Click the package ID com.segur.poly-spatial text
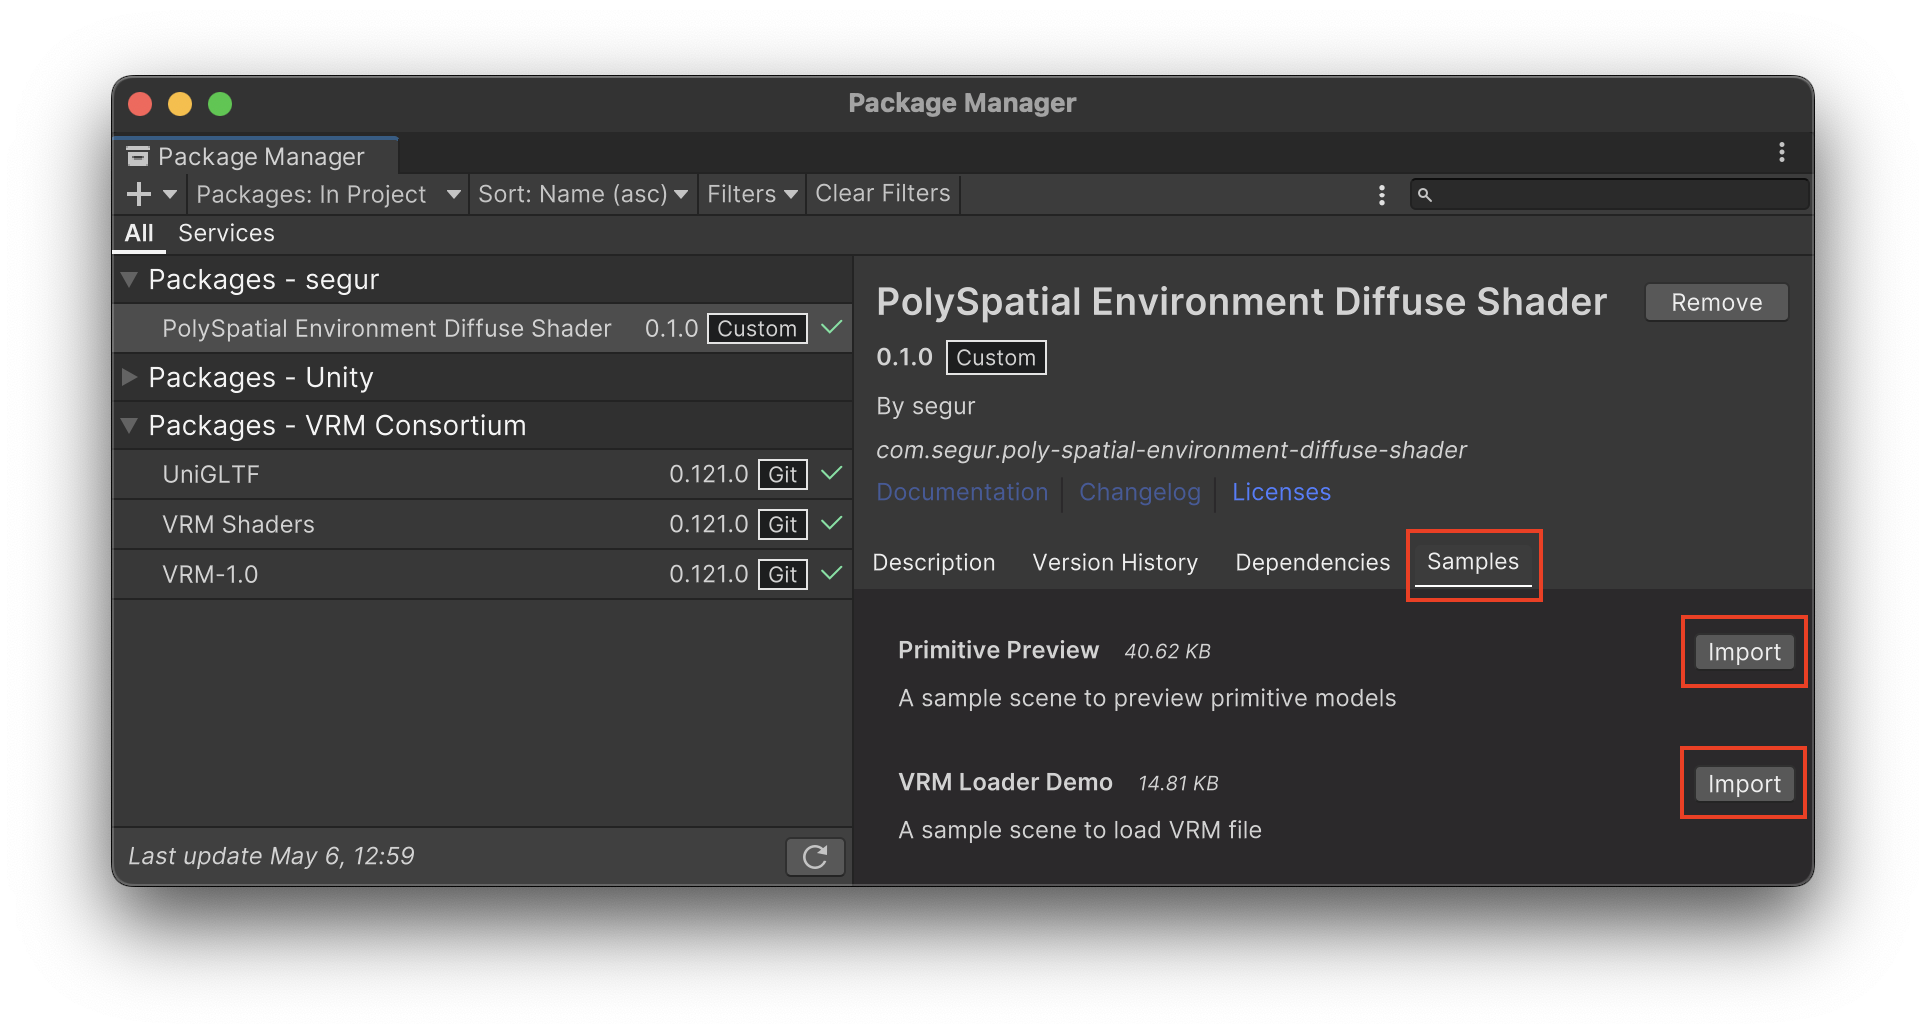The height and width of the screenshot is (1034, 1926). tap(1171, 450)
